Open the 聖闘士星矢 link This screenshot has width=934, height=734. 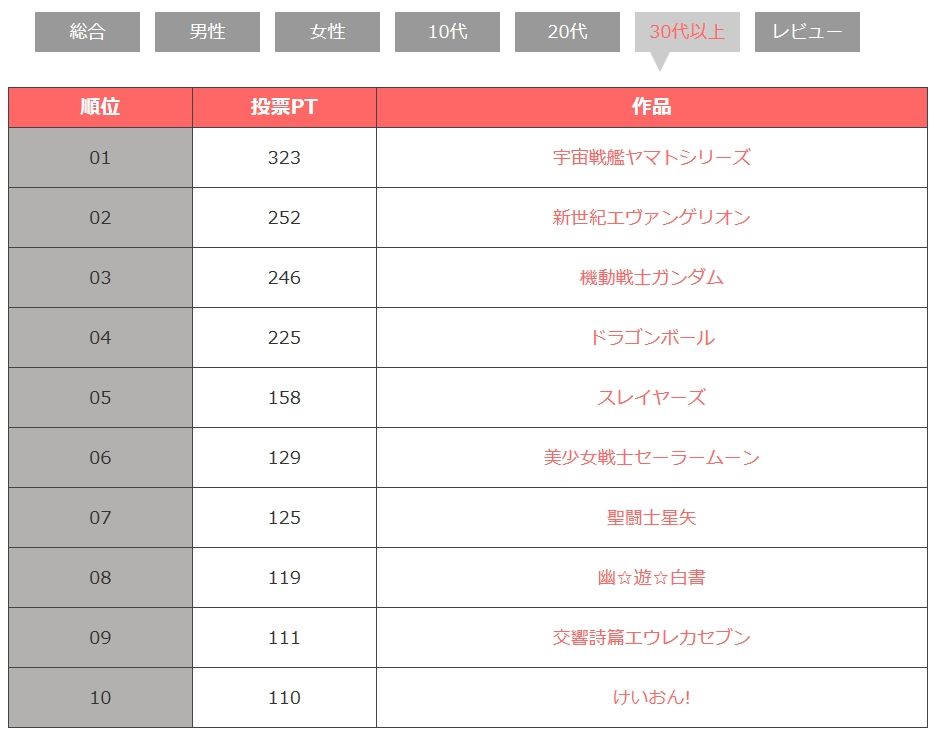[x=651, y=517]
